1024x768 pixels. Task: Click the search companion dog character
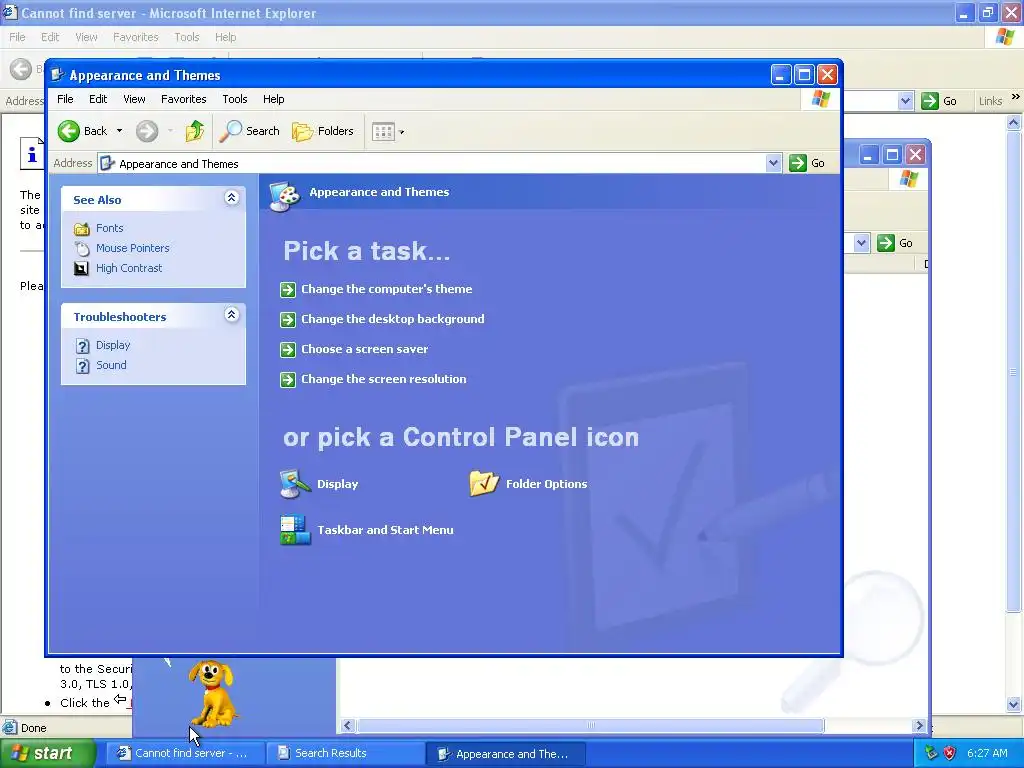212,694
